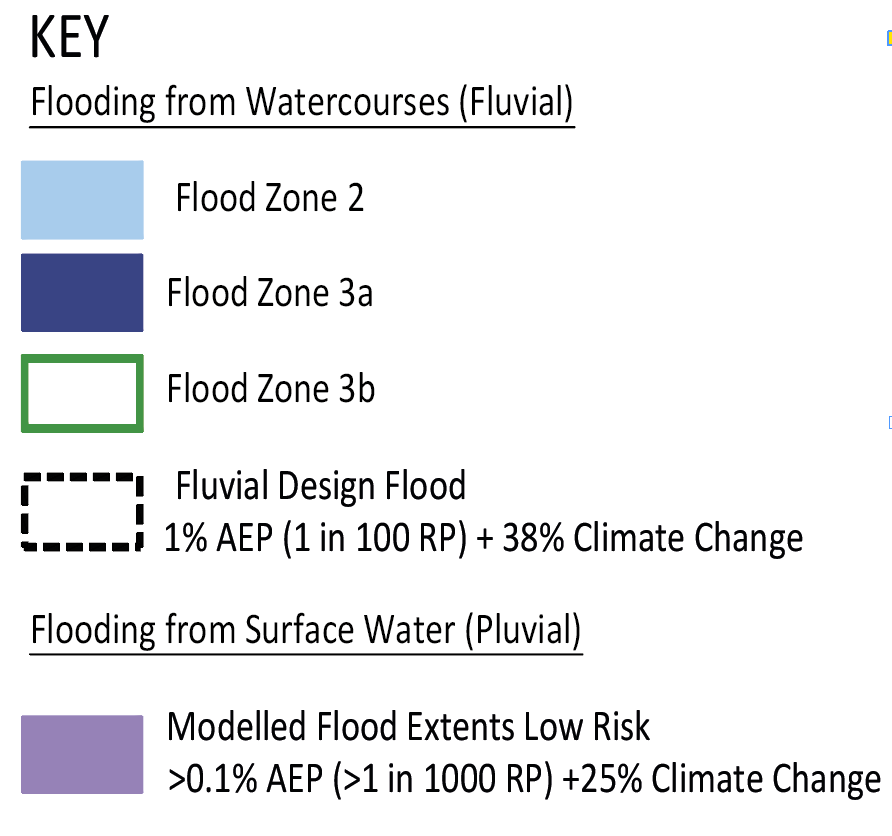
Task: Click the KEY heading text
Action: (69, 38)
